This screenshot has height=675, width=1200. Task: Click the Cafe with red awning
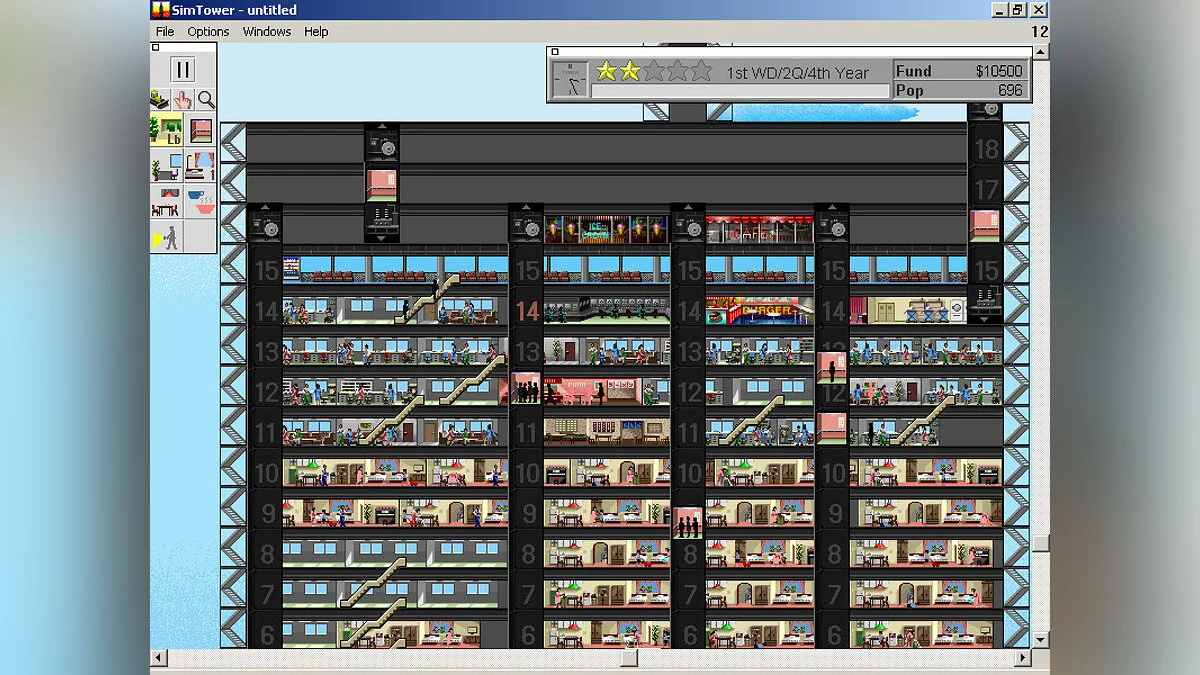coord(760,229)
